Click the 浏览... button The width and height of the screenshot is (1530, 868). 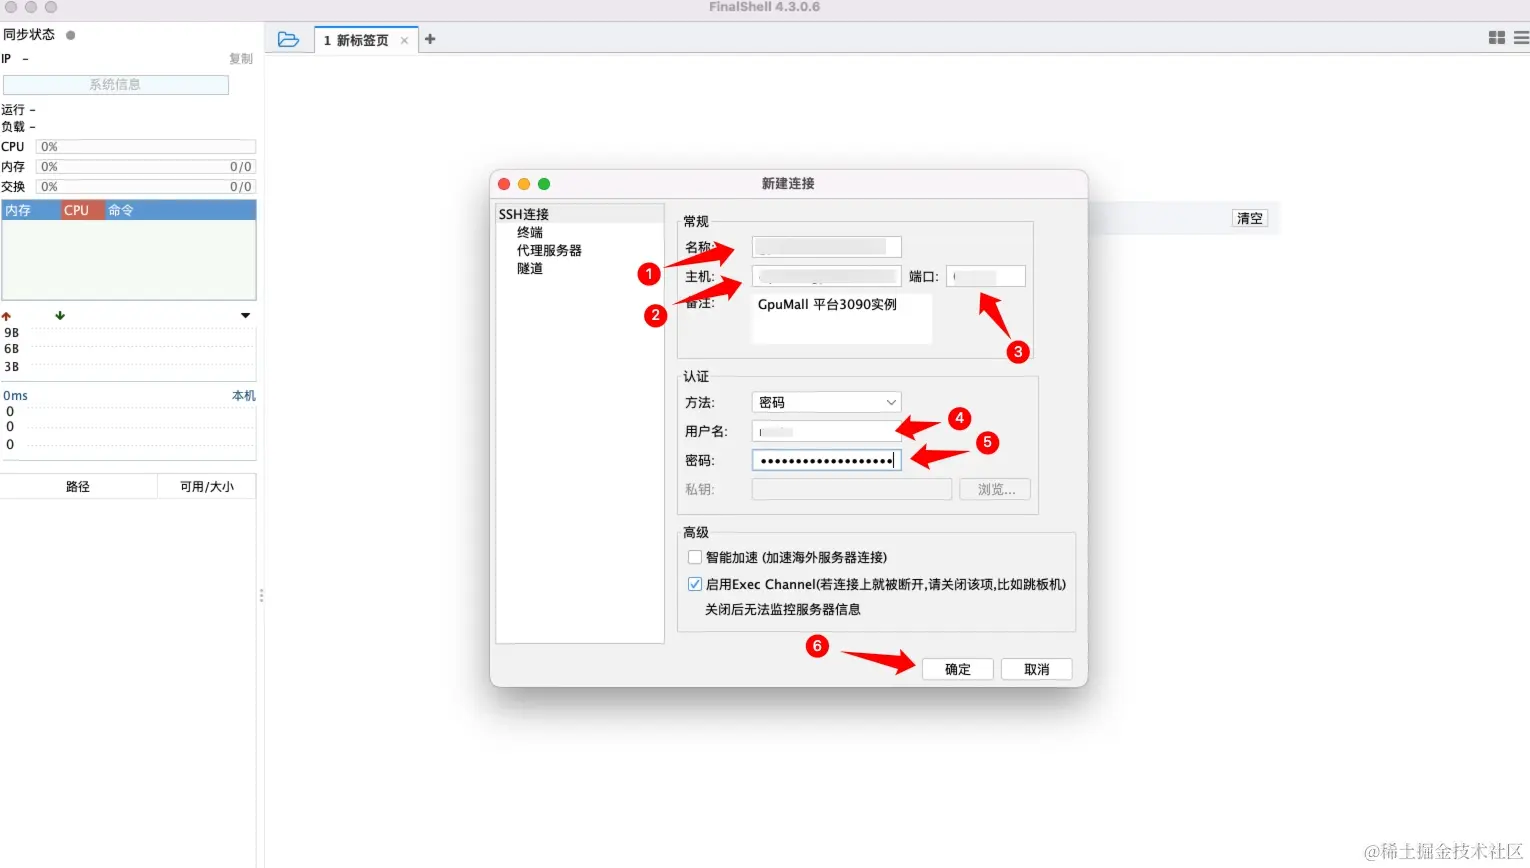996,489
